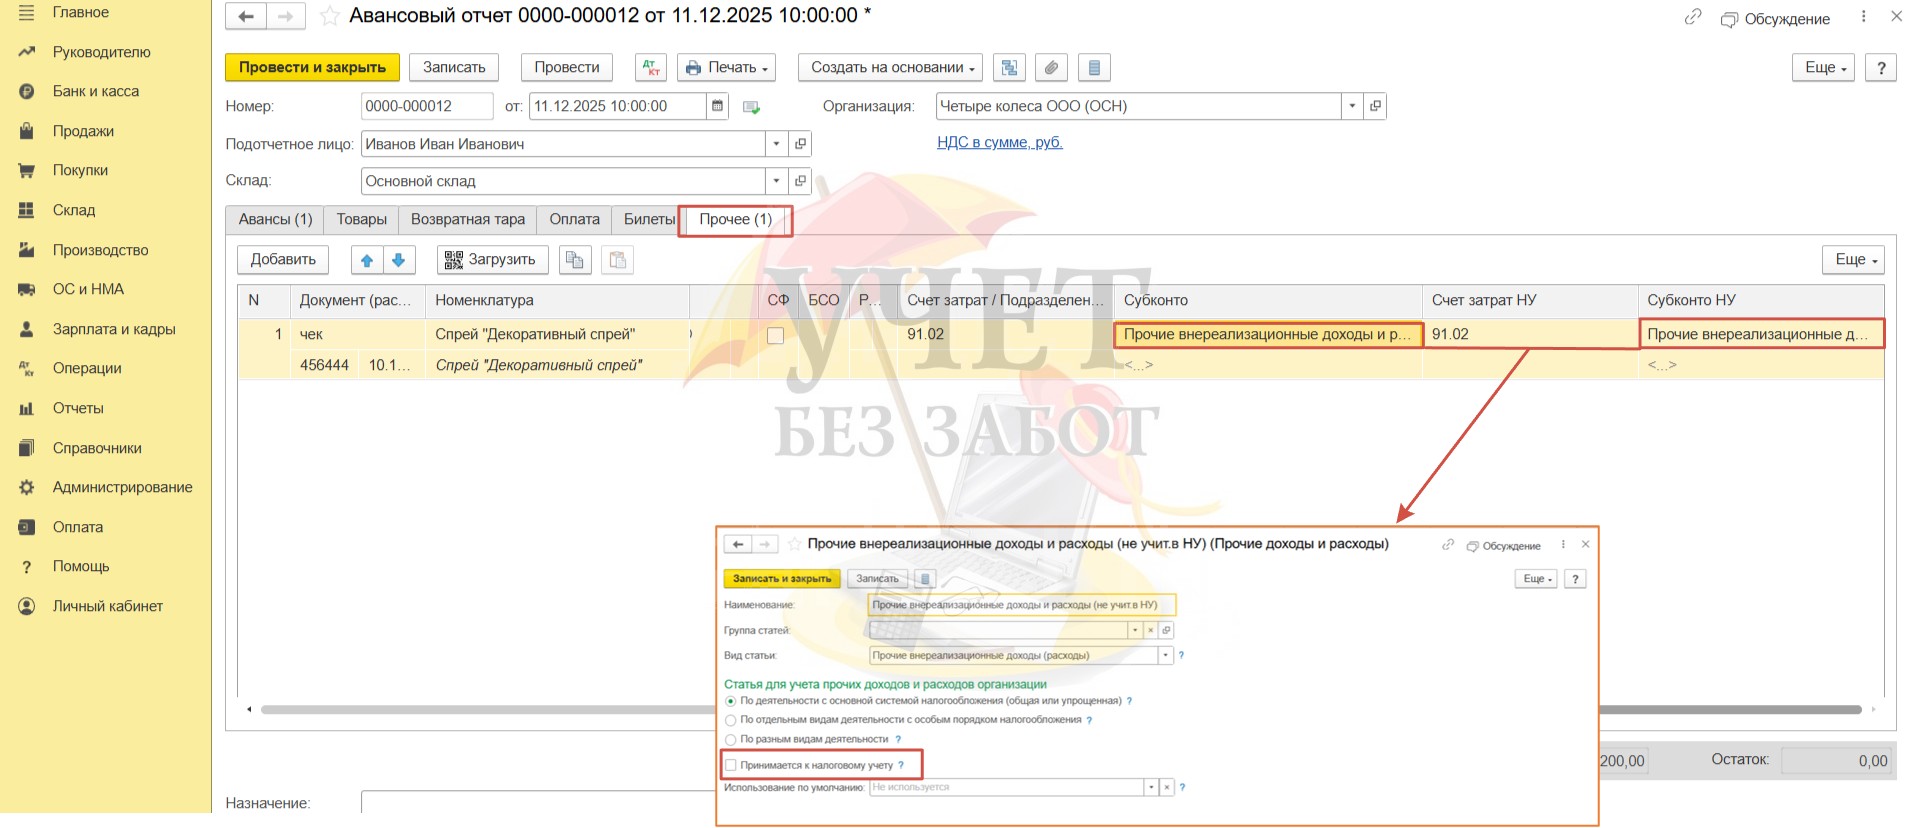The width and height of the screenshot is (1920, 828).
Task: Open attached files with the paperclip icon
Action: coord(1051,67)
